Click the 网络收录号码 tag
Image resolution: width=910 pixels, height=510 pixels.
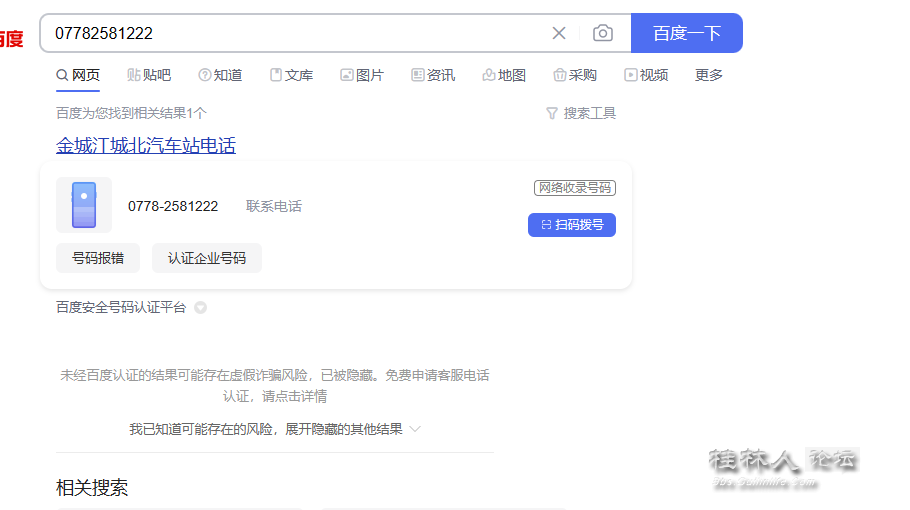[575, 188]
